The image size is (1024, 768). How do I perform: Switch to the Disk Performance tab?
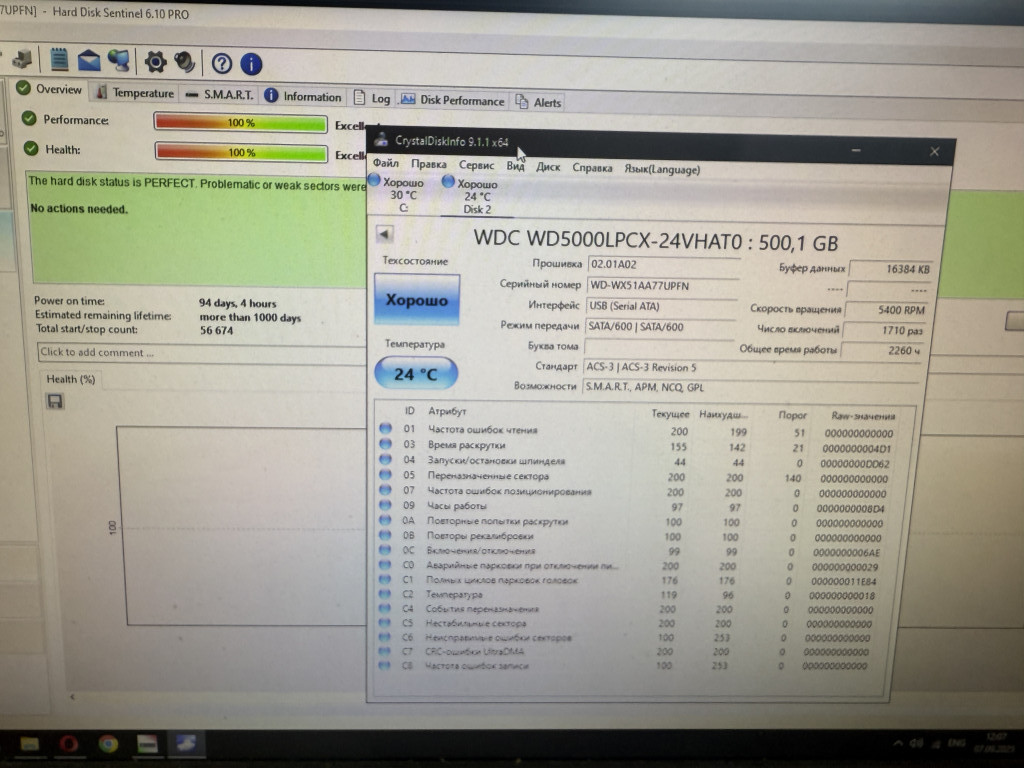click(x=453, y=100)
